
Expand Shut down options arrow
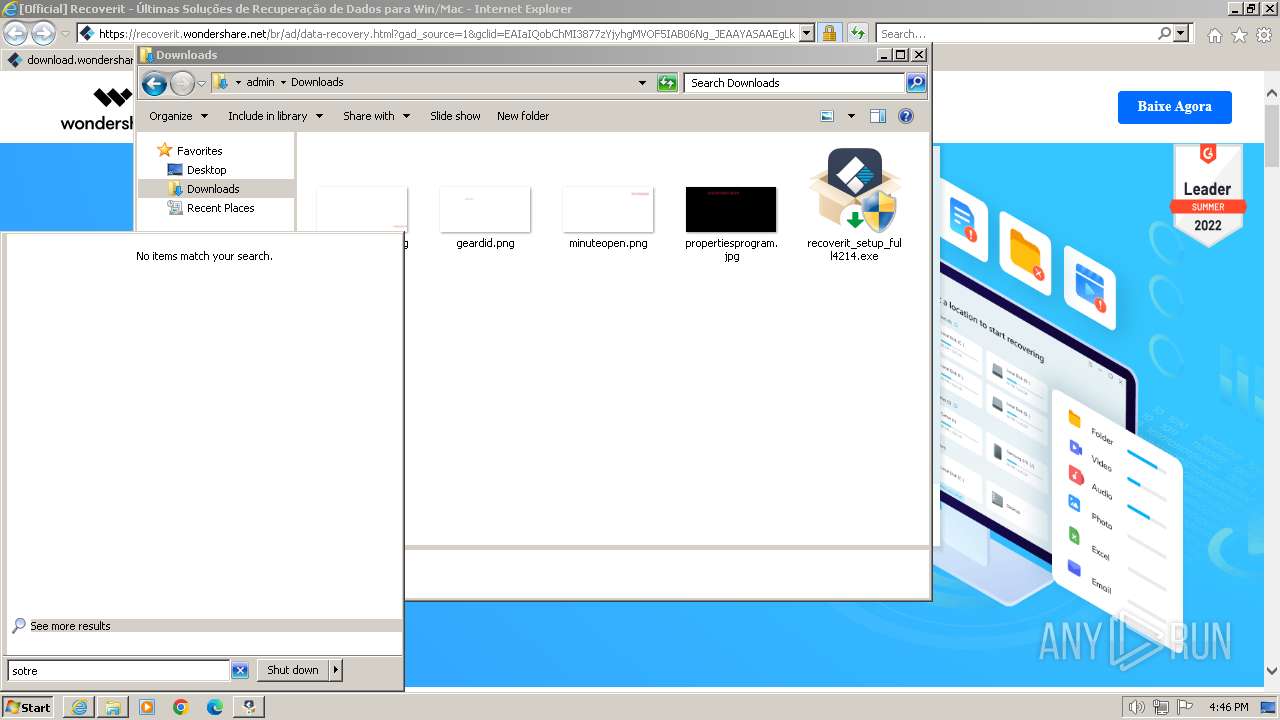point(335,670)
